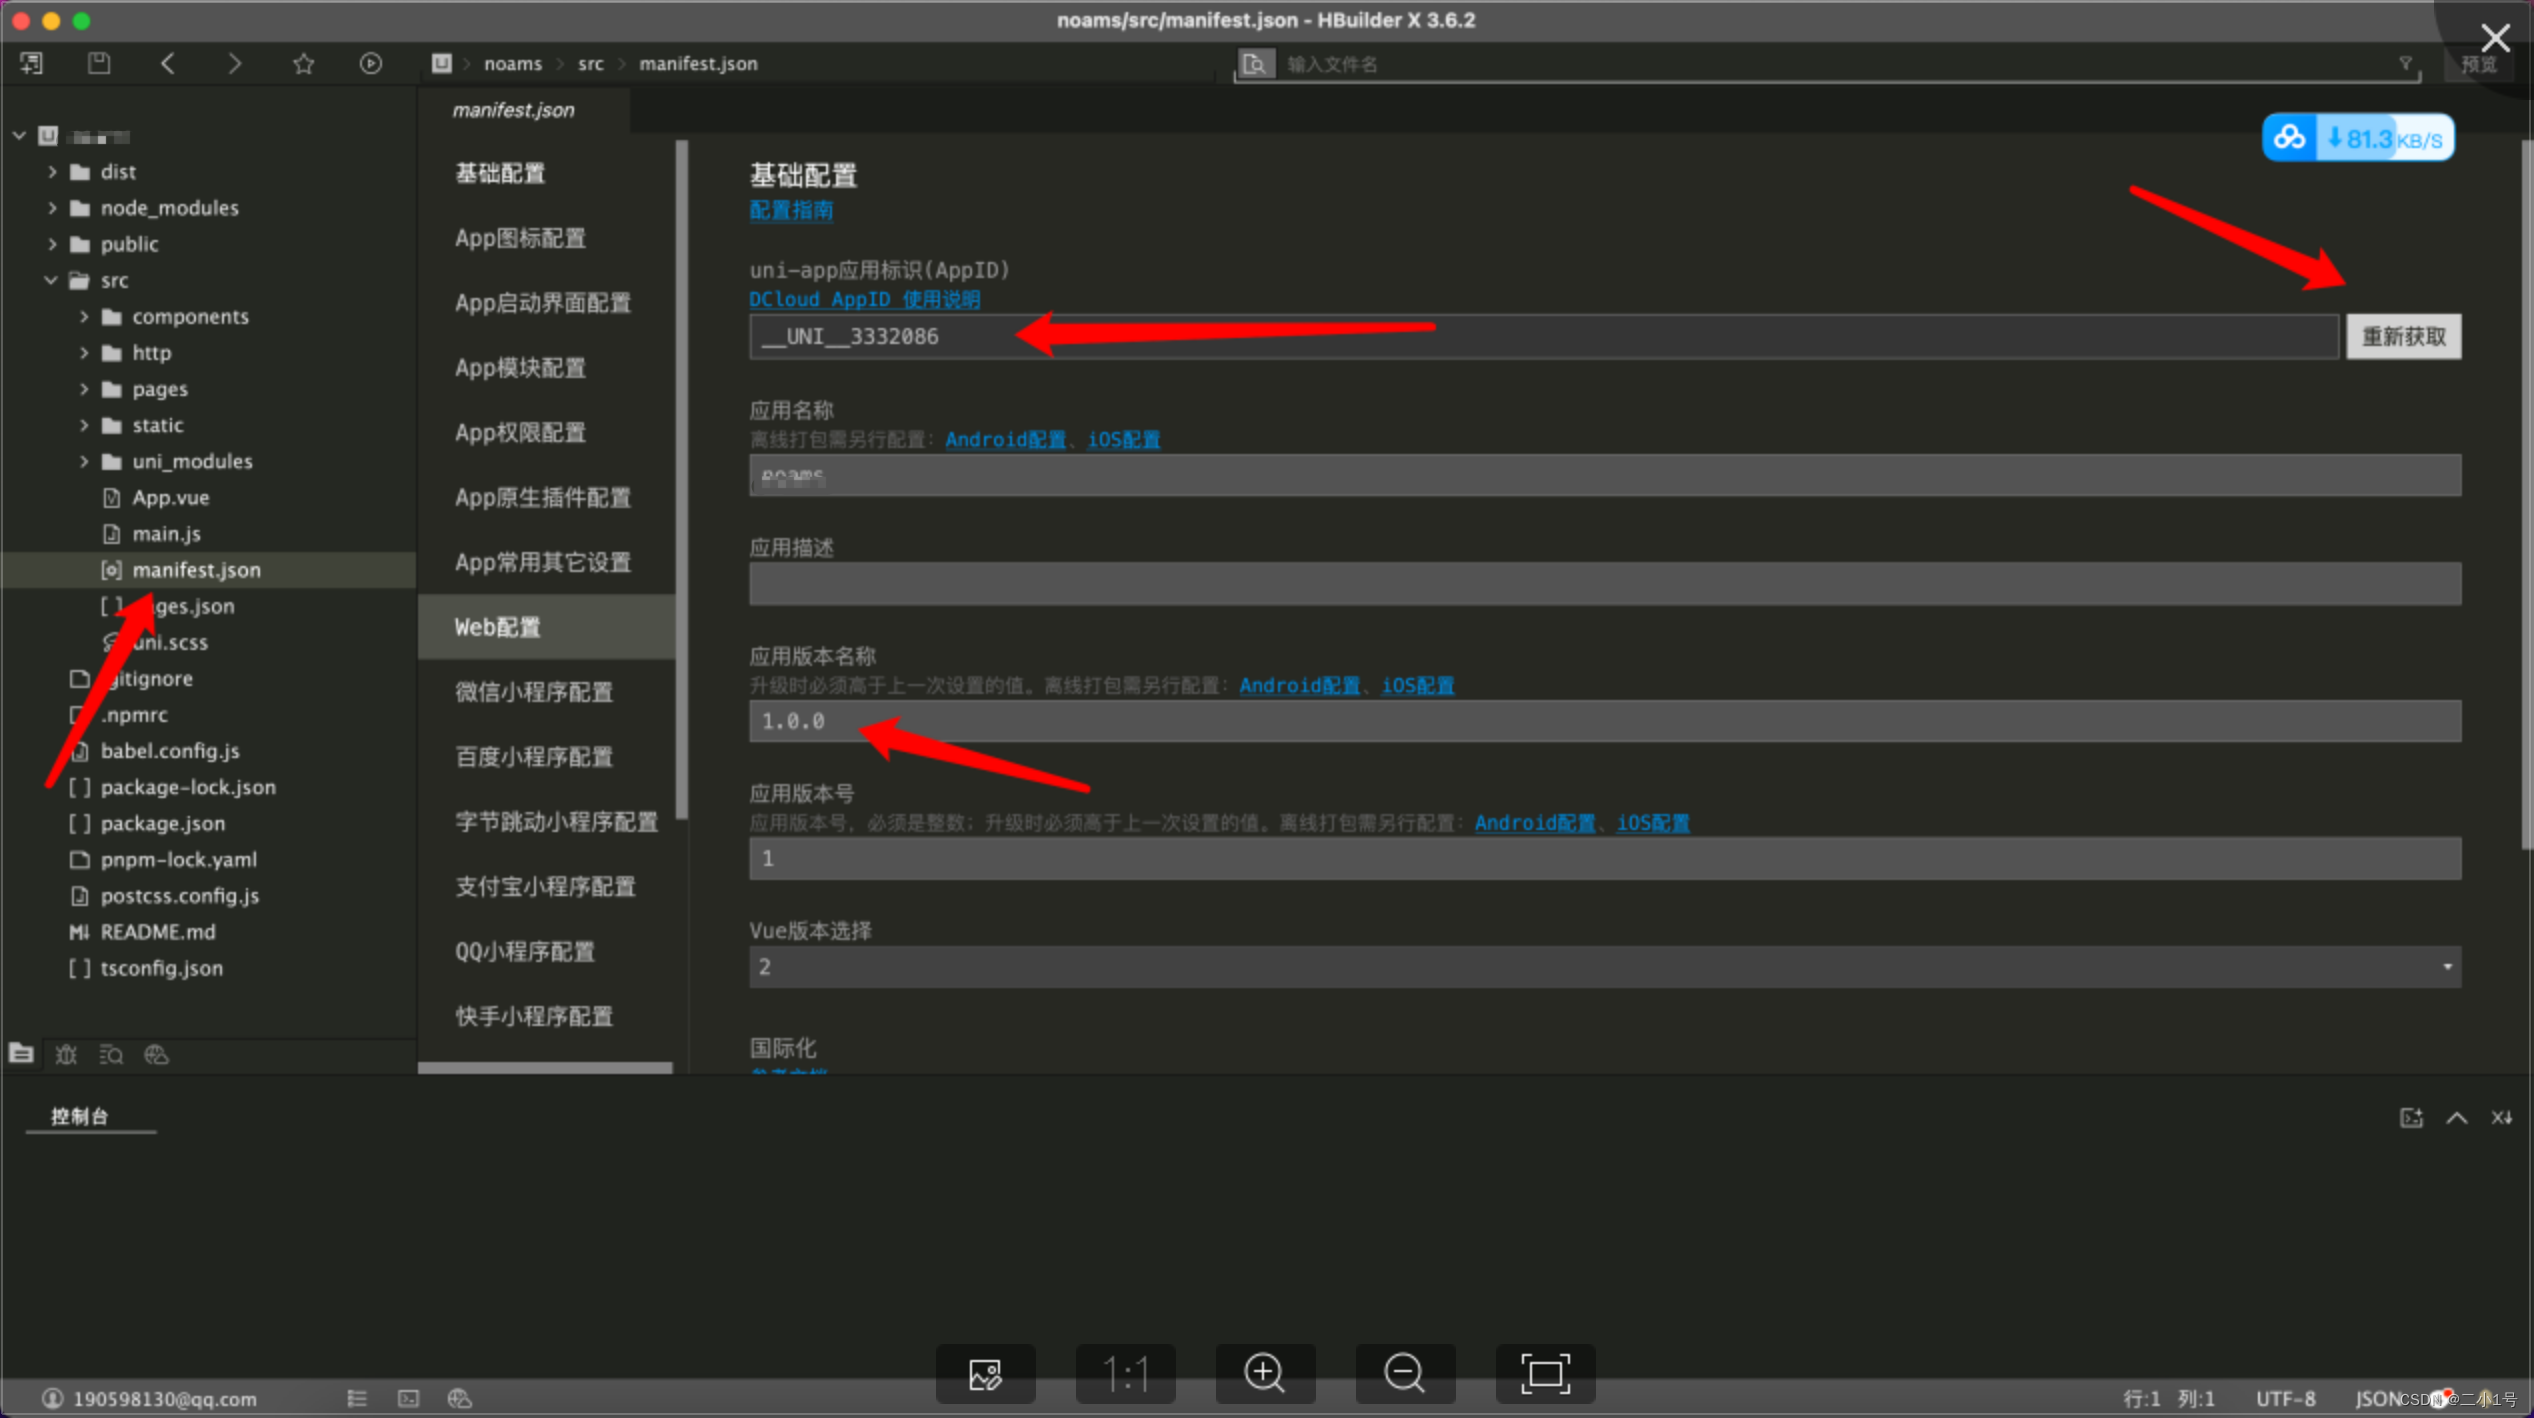Click the config section list scrollbar

(682, 480)
